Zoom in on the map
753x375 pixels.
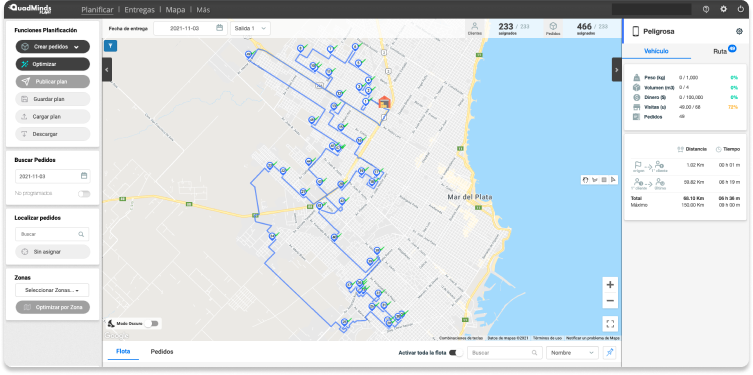click(x=610, y=285)
